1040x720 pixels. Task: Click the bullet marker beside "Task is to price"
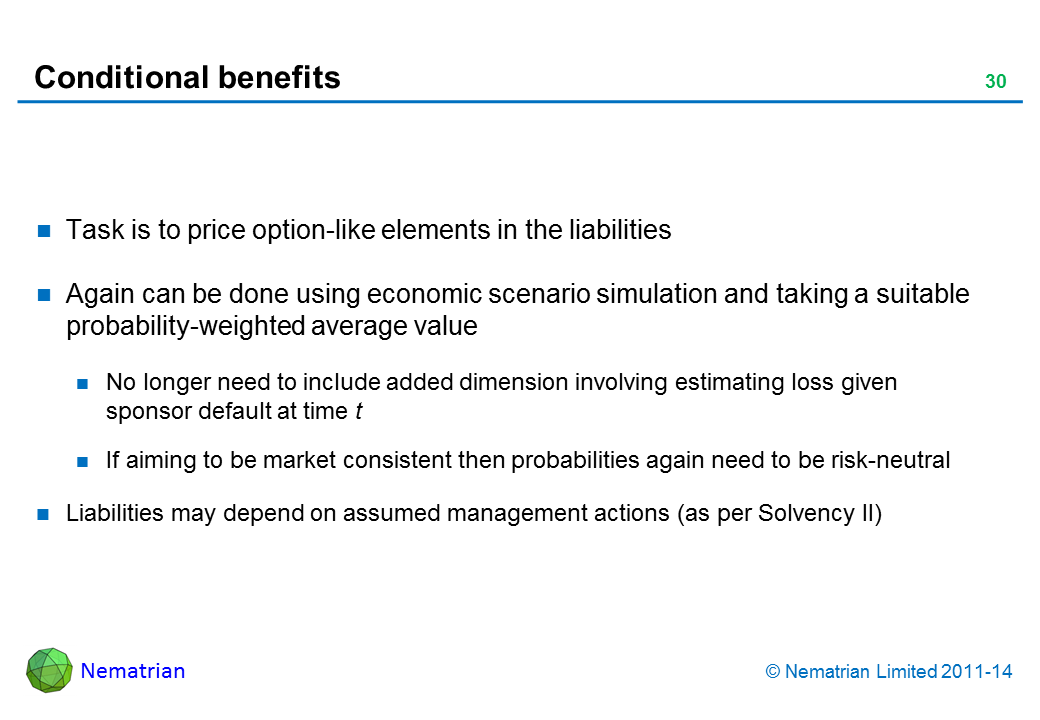coord(45,231)
